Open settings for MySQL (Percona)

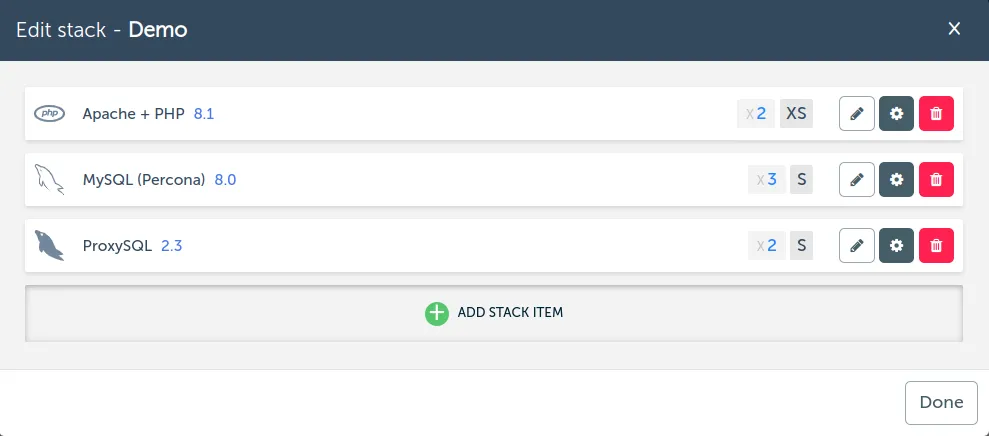[896, 180]
